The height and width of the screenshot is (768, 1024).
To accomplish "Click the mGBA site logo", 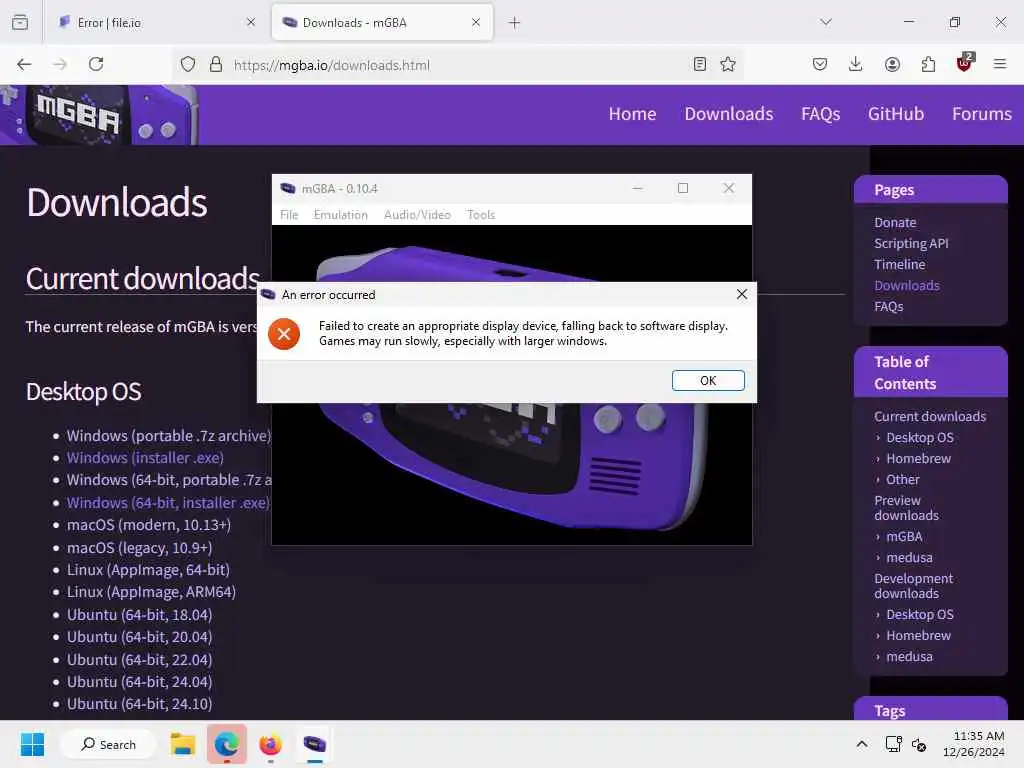I will [99, 114].
